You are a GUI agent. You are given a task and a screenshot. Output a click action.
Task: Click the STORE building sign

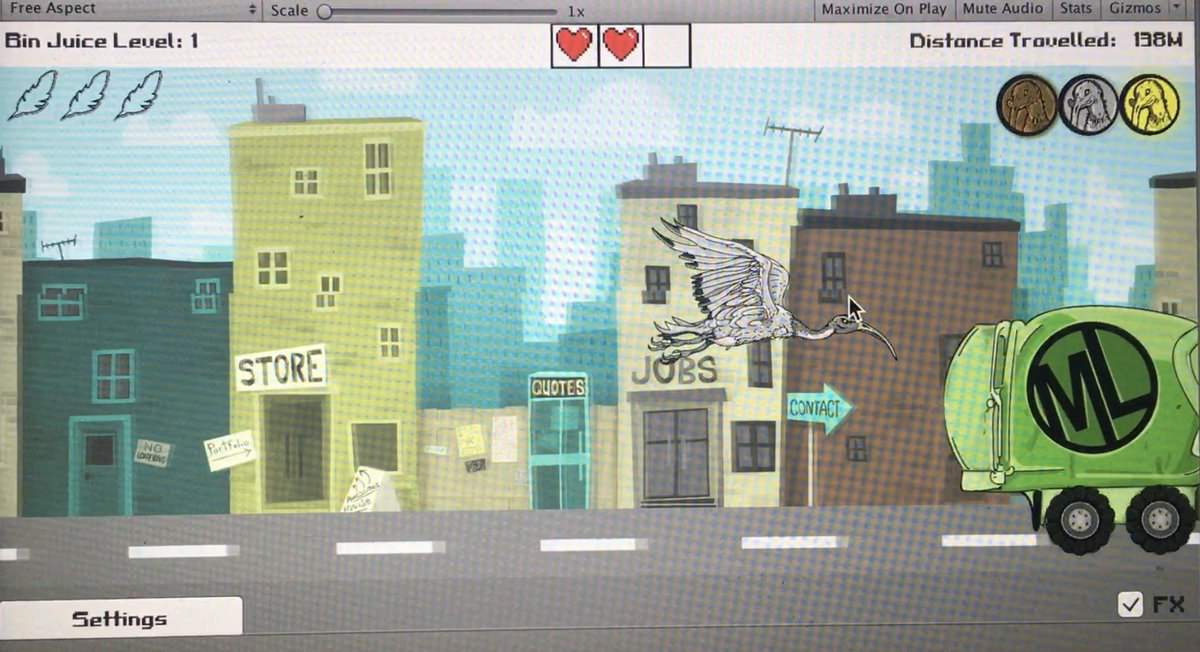282,368
